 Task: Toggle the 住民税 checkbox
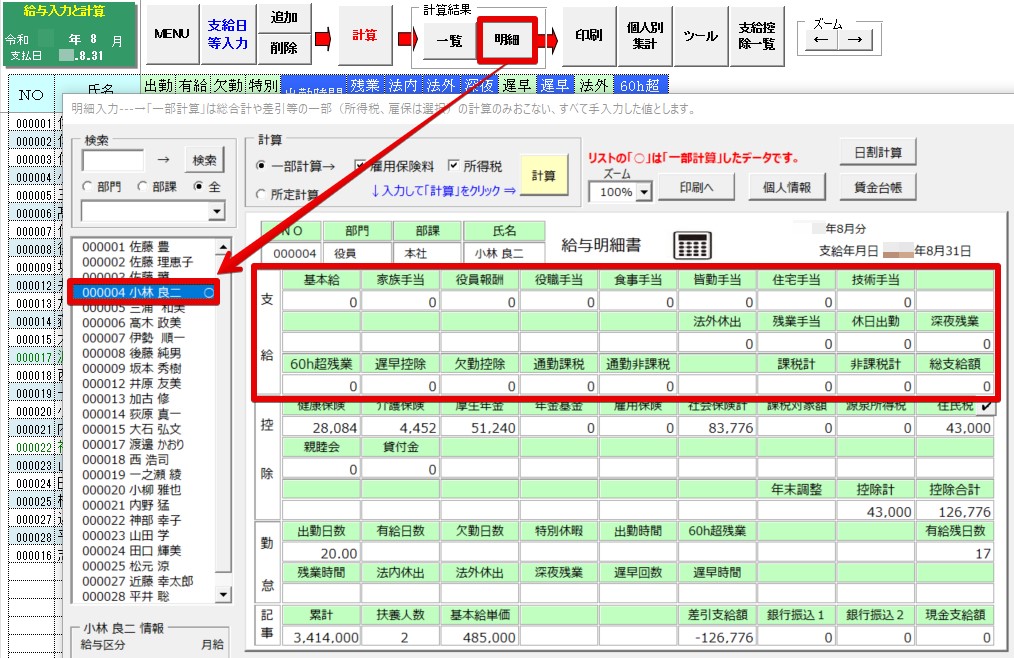tap(988, 406)
